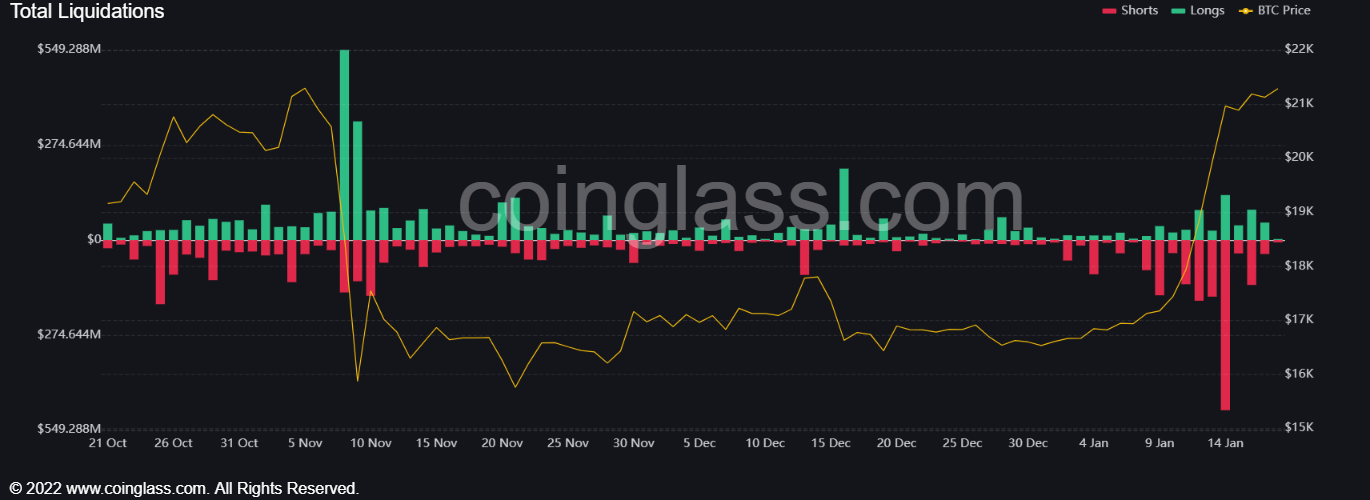
Task: Click the top $549.288M axis label
Action: [x=69, y=49]
